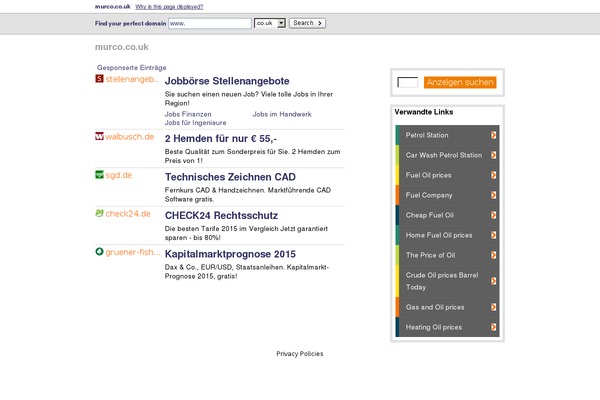
Task: Click arrow icon next to Petrol Station
Action: 493,135
